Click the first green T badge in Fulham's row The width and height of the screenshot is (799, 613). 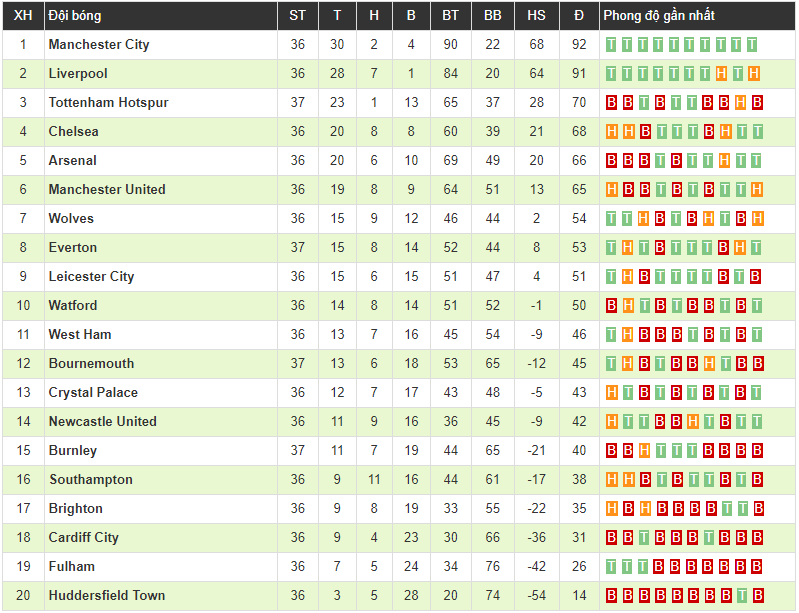[x=612, y=567]
